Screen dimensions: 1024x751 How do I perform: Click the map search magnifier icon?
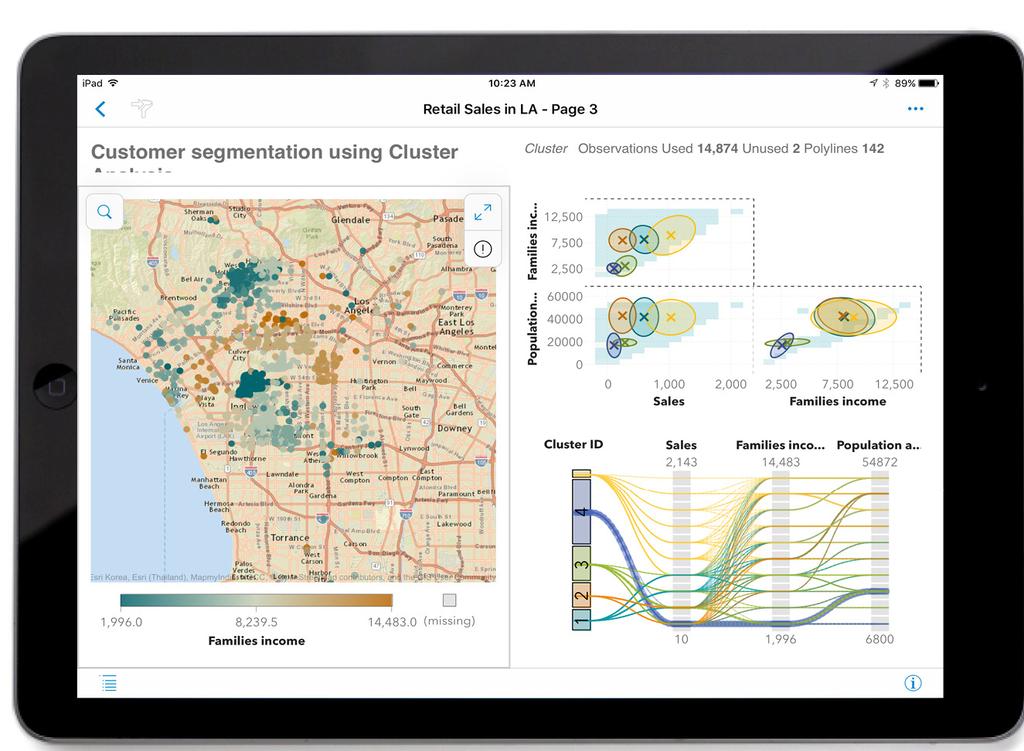point(104,212)
